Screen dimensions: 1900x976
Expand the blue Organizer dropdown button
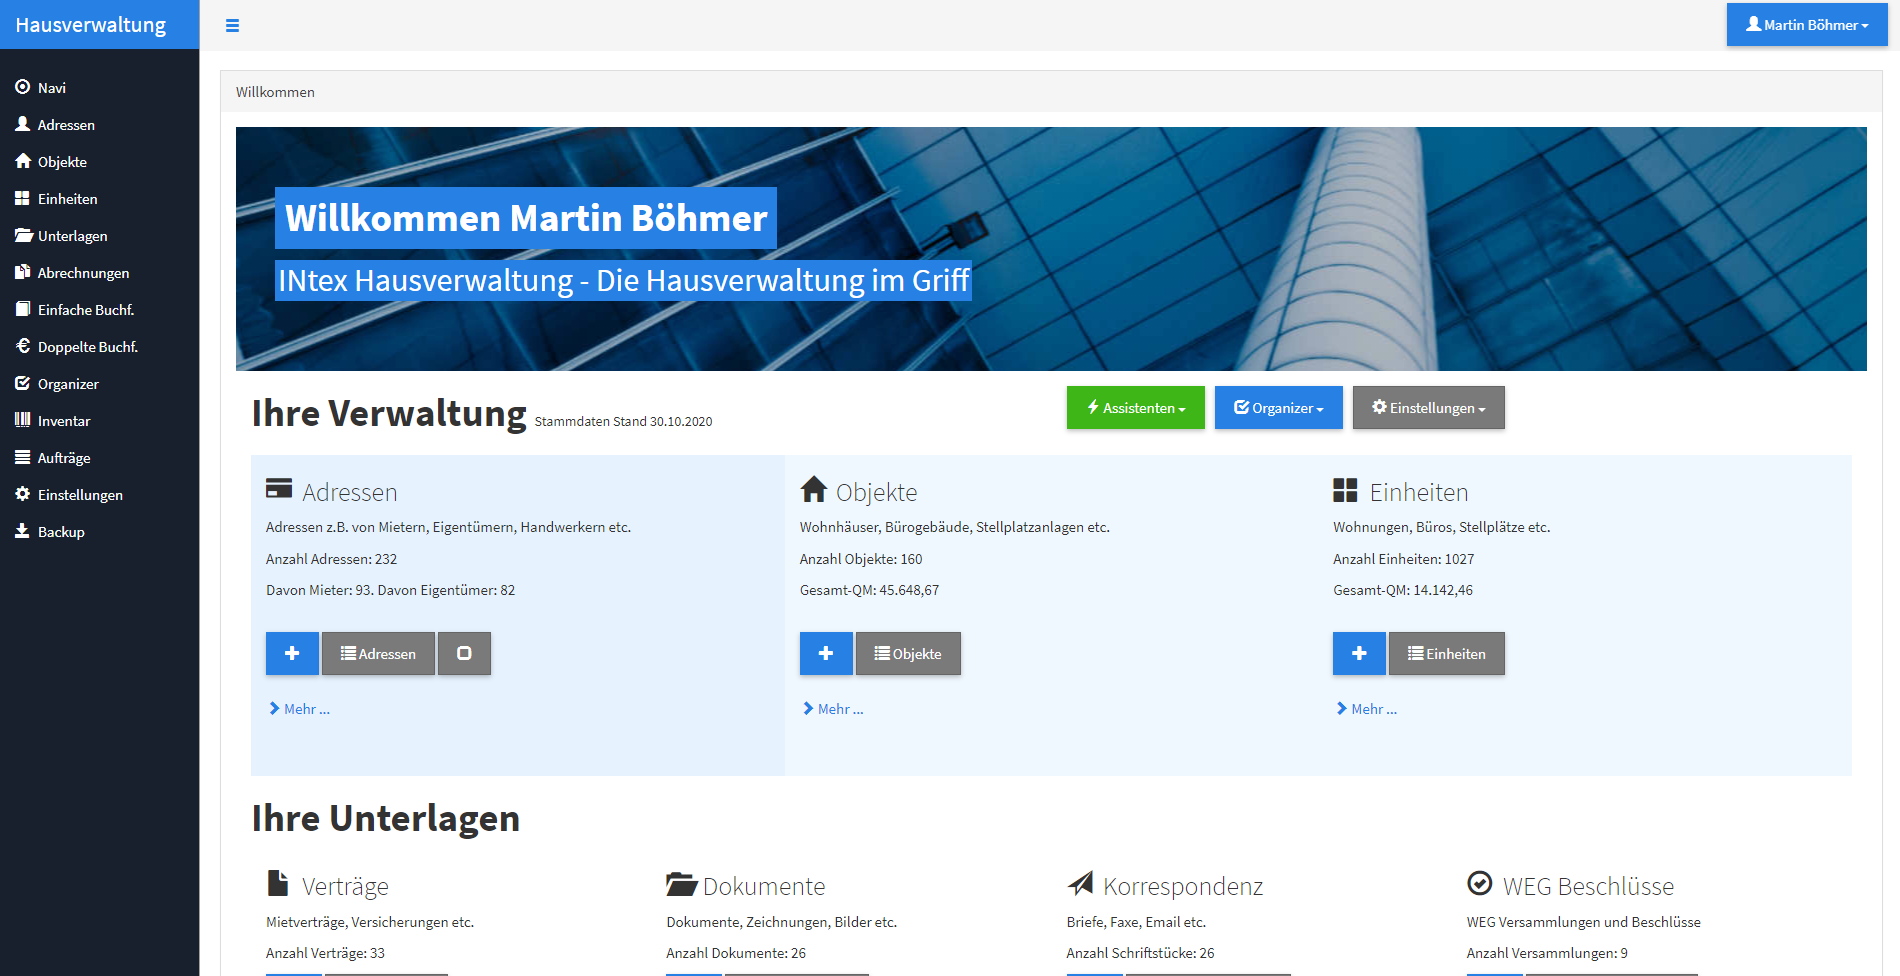click(x=1278, y=408)
